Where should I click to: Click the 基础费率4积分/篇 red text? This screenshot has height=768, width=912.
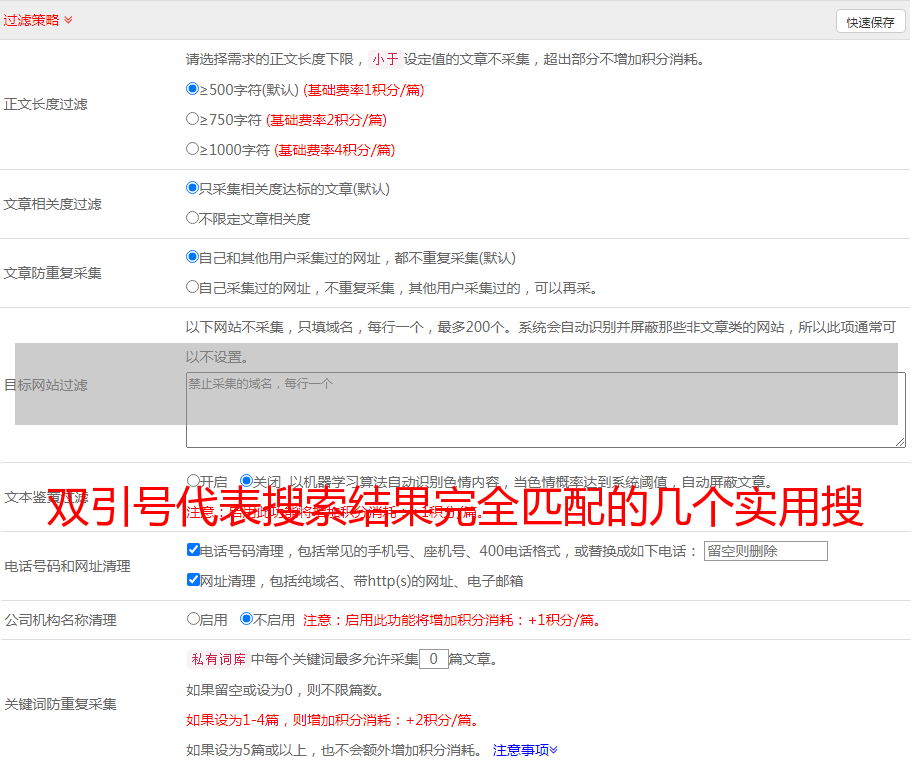(x=334, y=150)
